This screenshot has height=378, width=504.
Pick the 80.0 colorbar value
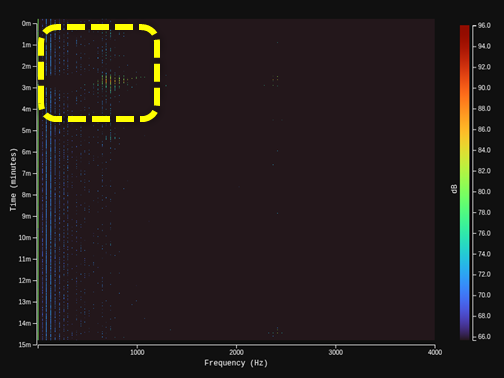[x=484, y=191]
